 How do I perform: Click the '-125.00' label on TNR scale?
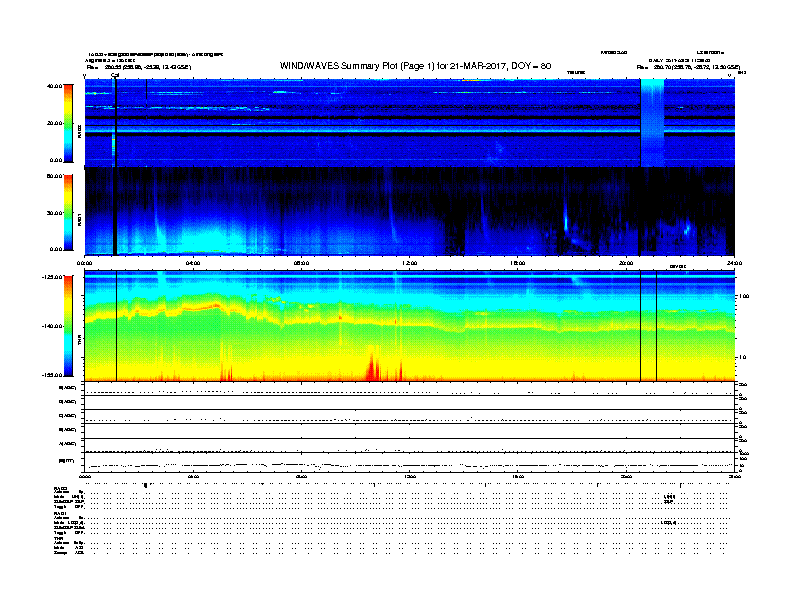click(x=53, y=277)
